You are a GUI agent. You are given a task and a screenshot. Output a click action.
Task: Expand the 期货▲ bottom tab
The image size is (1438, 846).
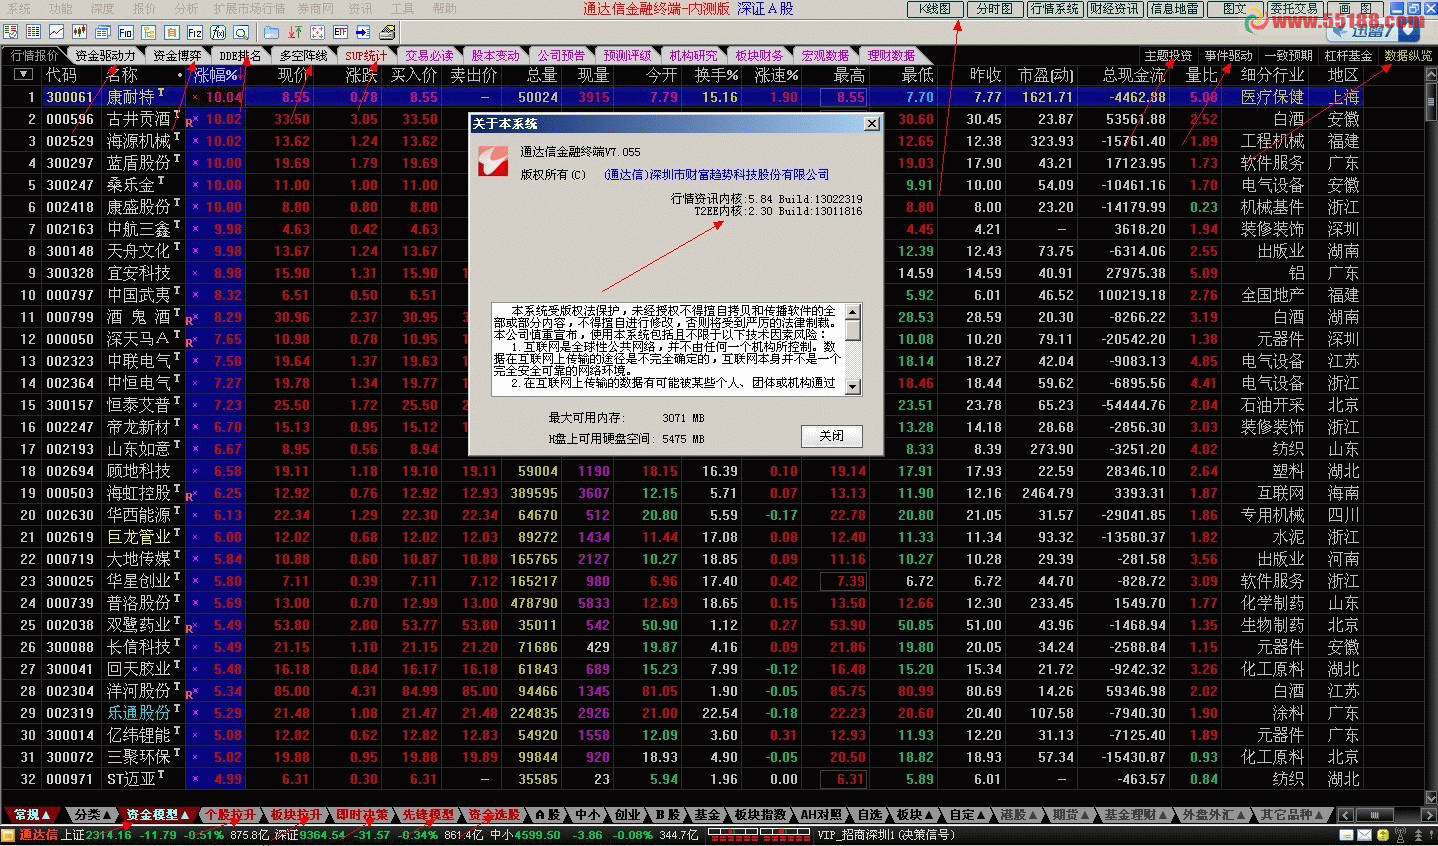point(1071,815)
